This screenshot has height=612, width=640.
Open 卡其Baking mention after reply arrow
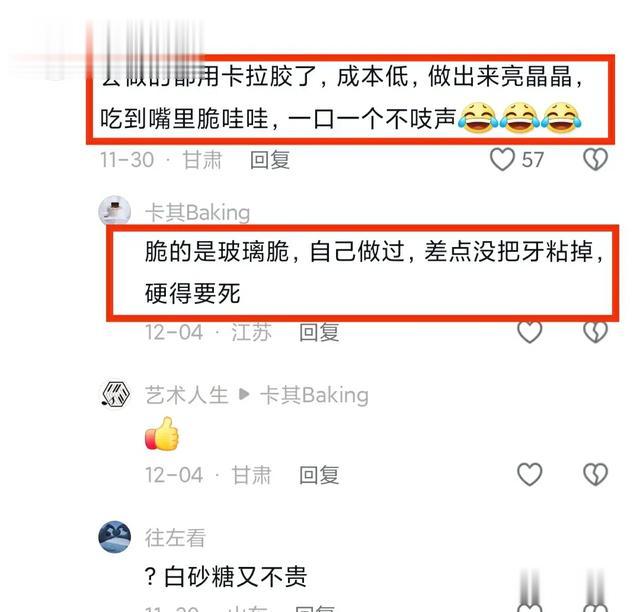click(x=314, y=395)
